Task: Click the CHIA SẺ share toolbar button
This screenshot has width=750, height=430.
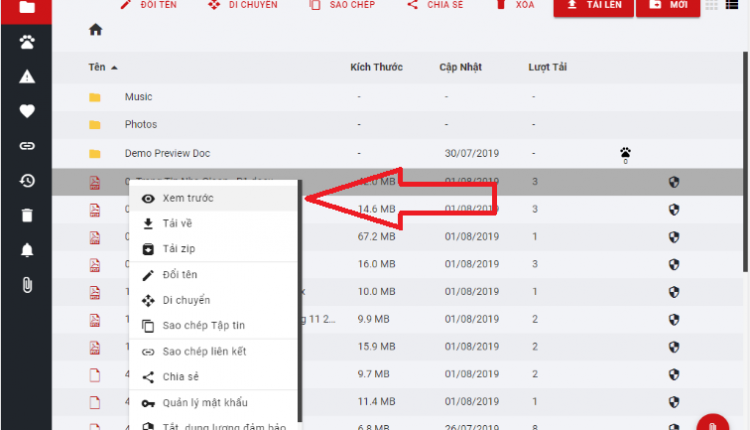Action: pyautogui.click(x=435, y=5)
